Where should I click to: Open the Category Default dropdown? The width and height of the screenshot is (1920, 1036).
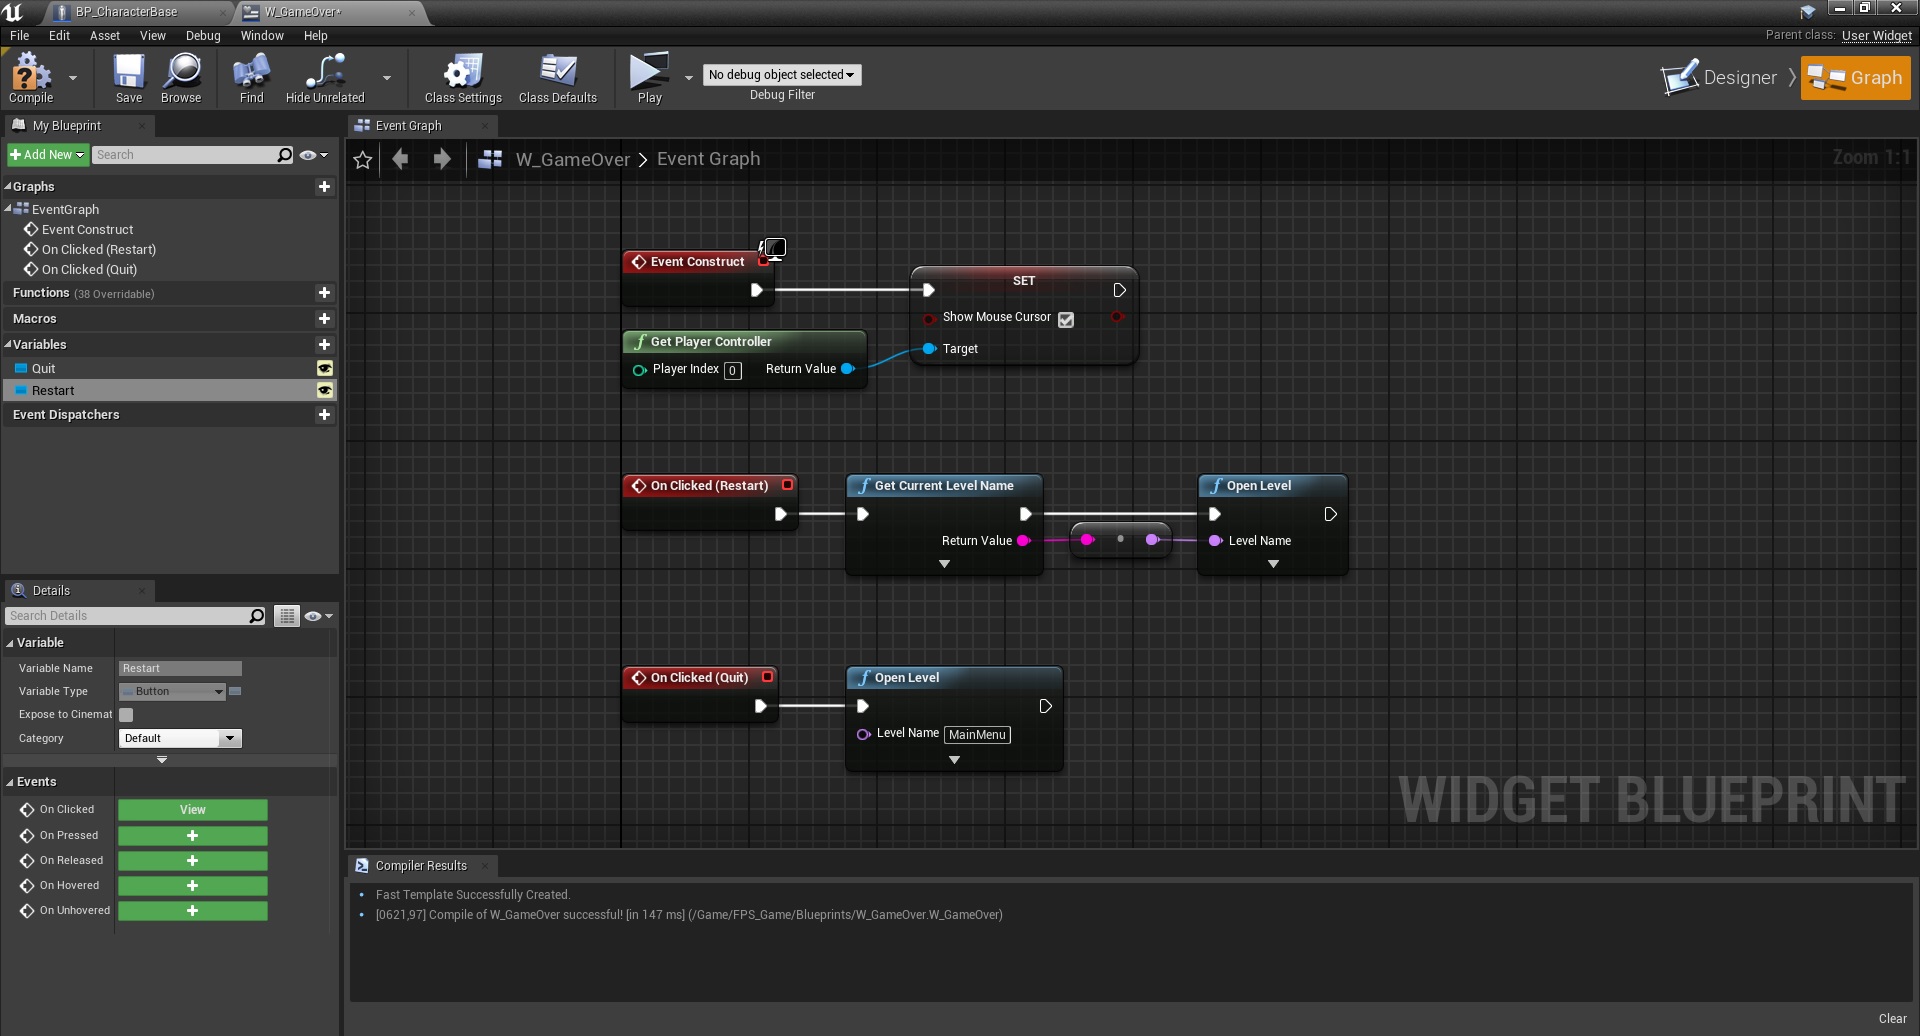[x=180, y=739]
